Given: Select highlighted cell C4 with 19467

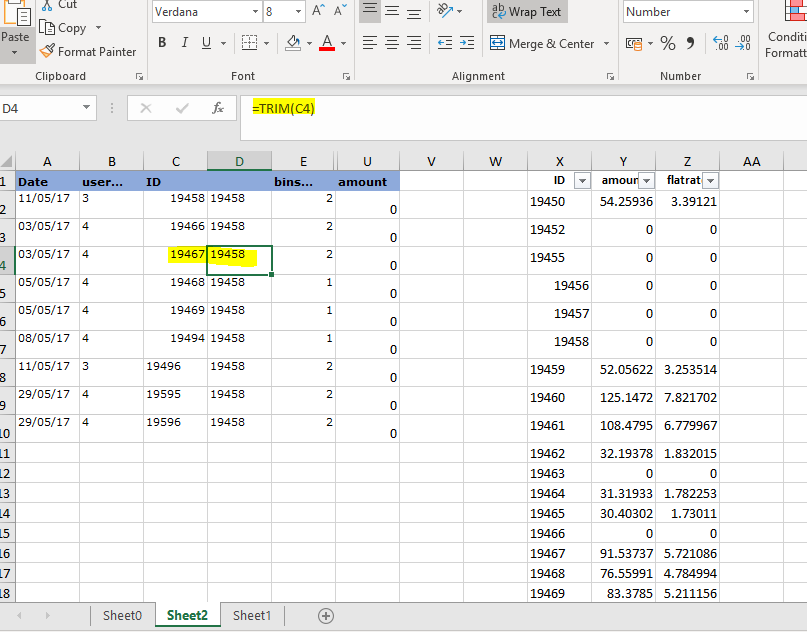Looking at the screenshot, I should tap(176, 260).
